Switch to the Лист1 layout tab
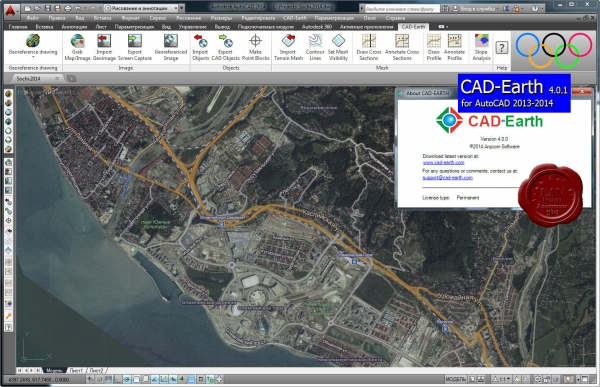Image resolution: width=600 pixels, height=387 pixels. click(x=76, y=371)
